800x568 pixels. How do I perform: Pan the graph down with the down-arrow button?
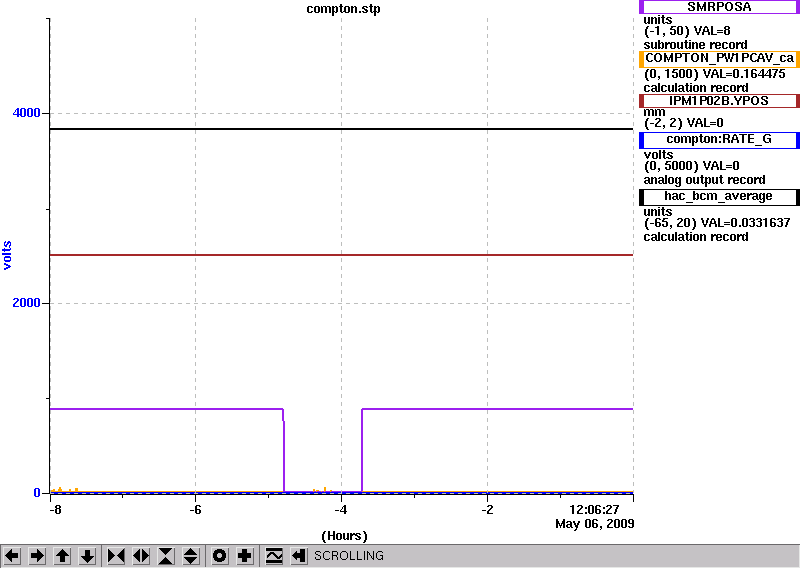click(88, 556)
